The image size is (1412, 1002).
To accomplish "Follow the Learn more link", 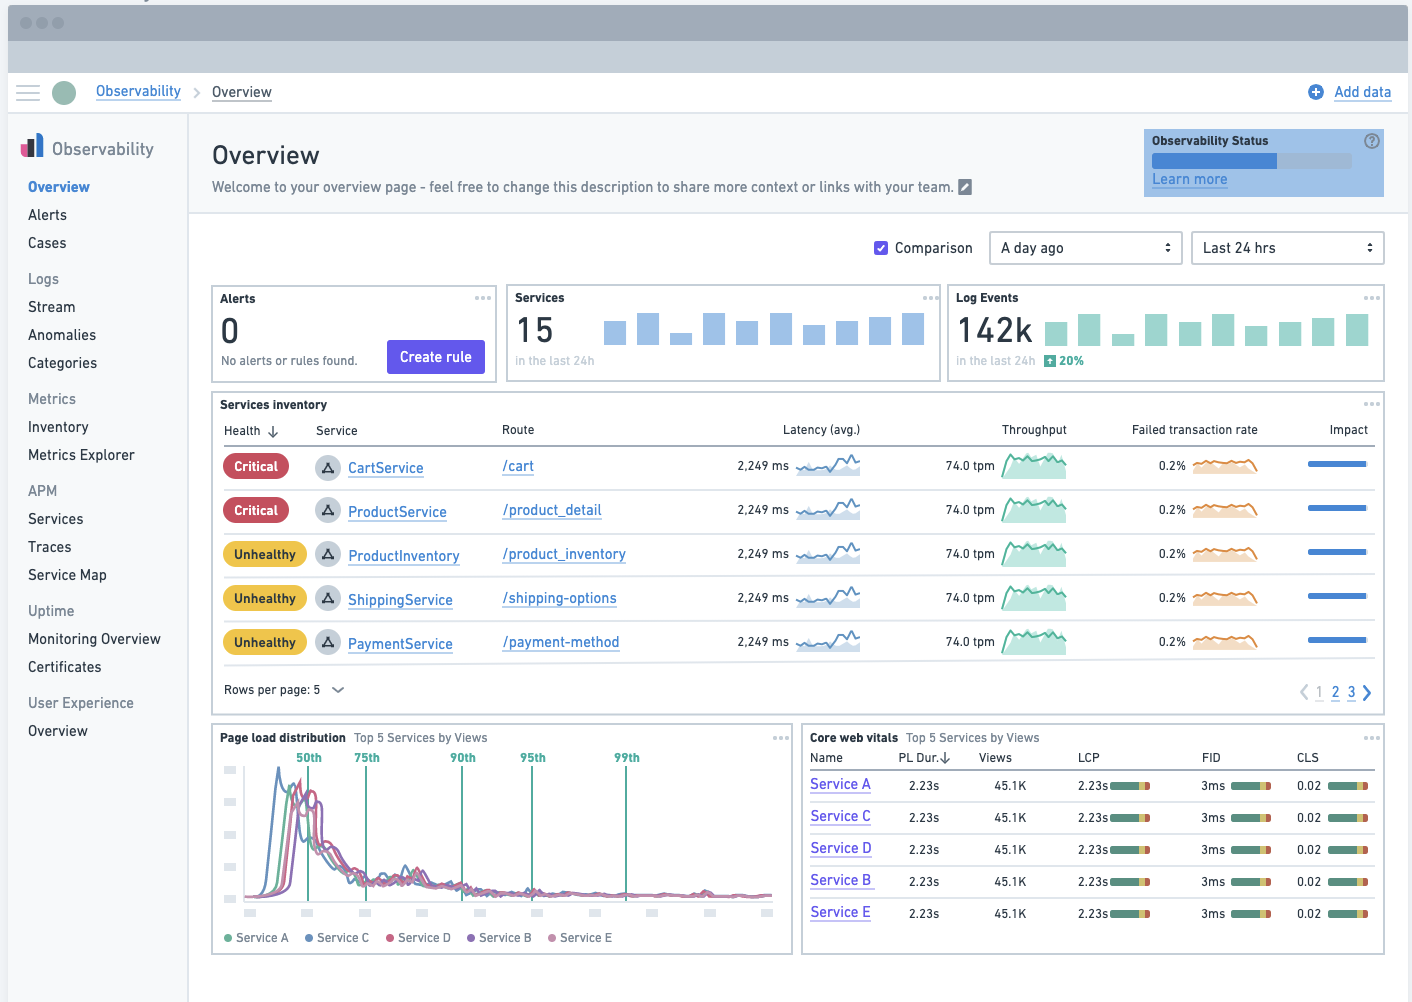I will [1189, 180].
